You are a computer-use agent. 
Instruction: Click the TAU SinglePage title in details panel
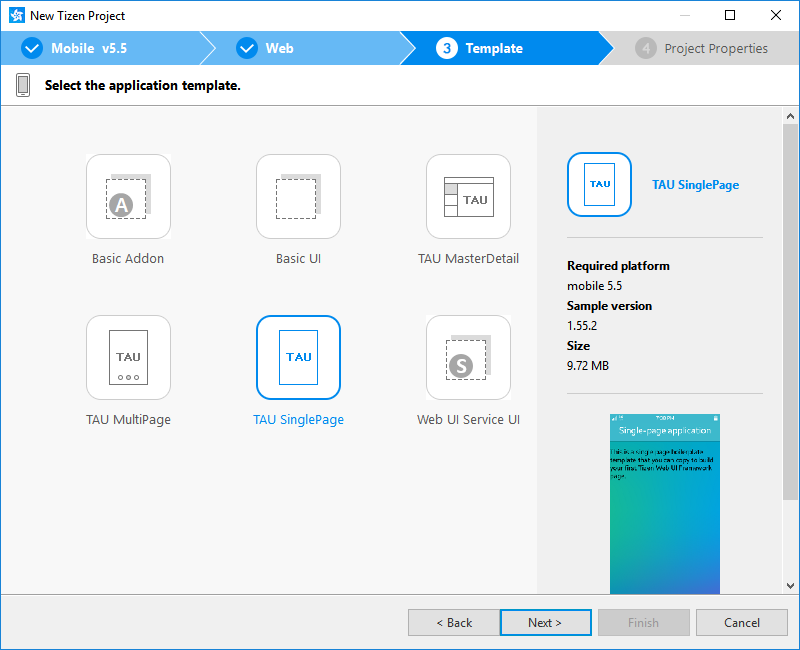(695, 185)
